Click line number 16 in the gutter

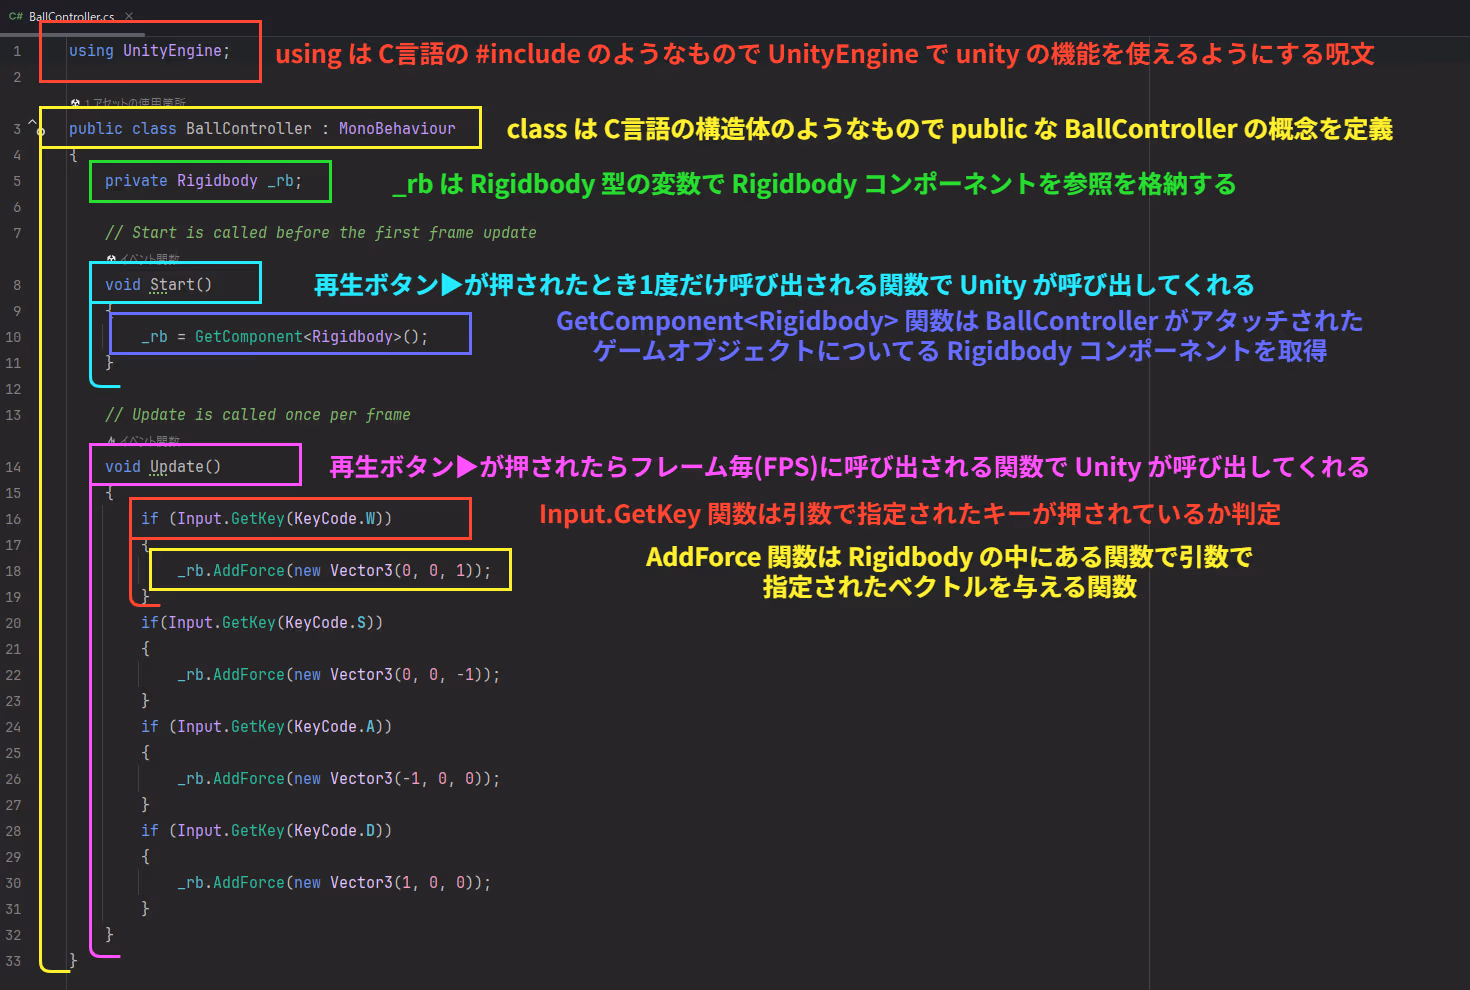tap(13, 519)
